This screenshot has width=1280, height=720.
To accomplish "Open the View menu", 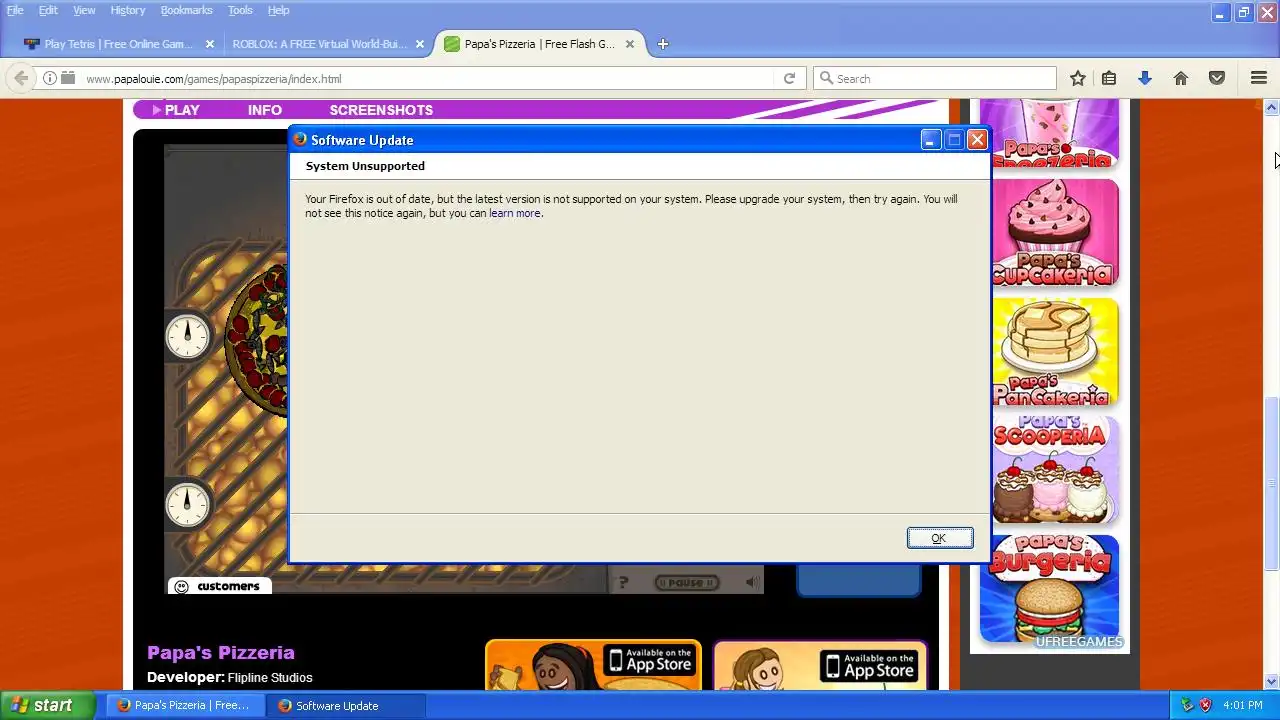I will point(84,10).
